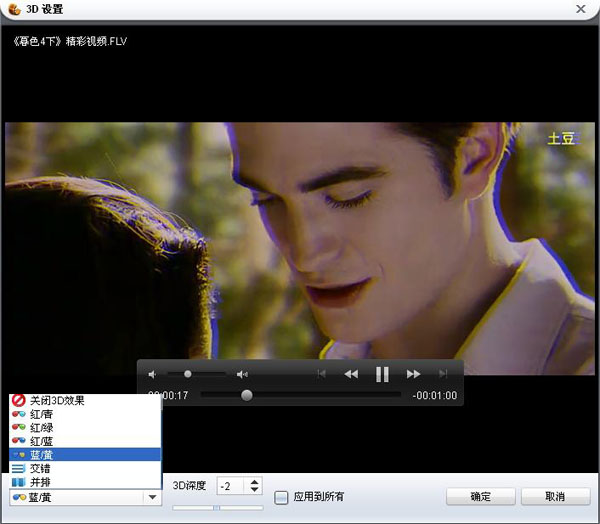Collapse the 3D mode dropdown arrow
This screenshot has height=524, width=600.
click(152, 497)
